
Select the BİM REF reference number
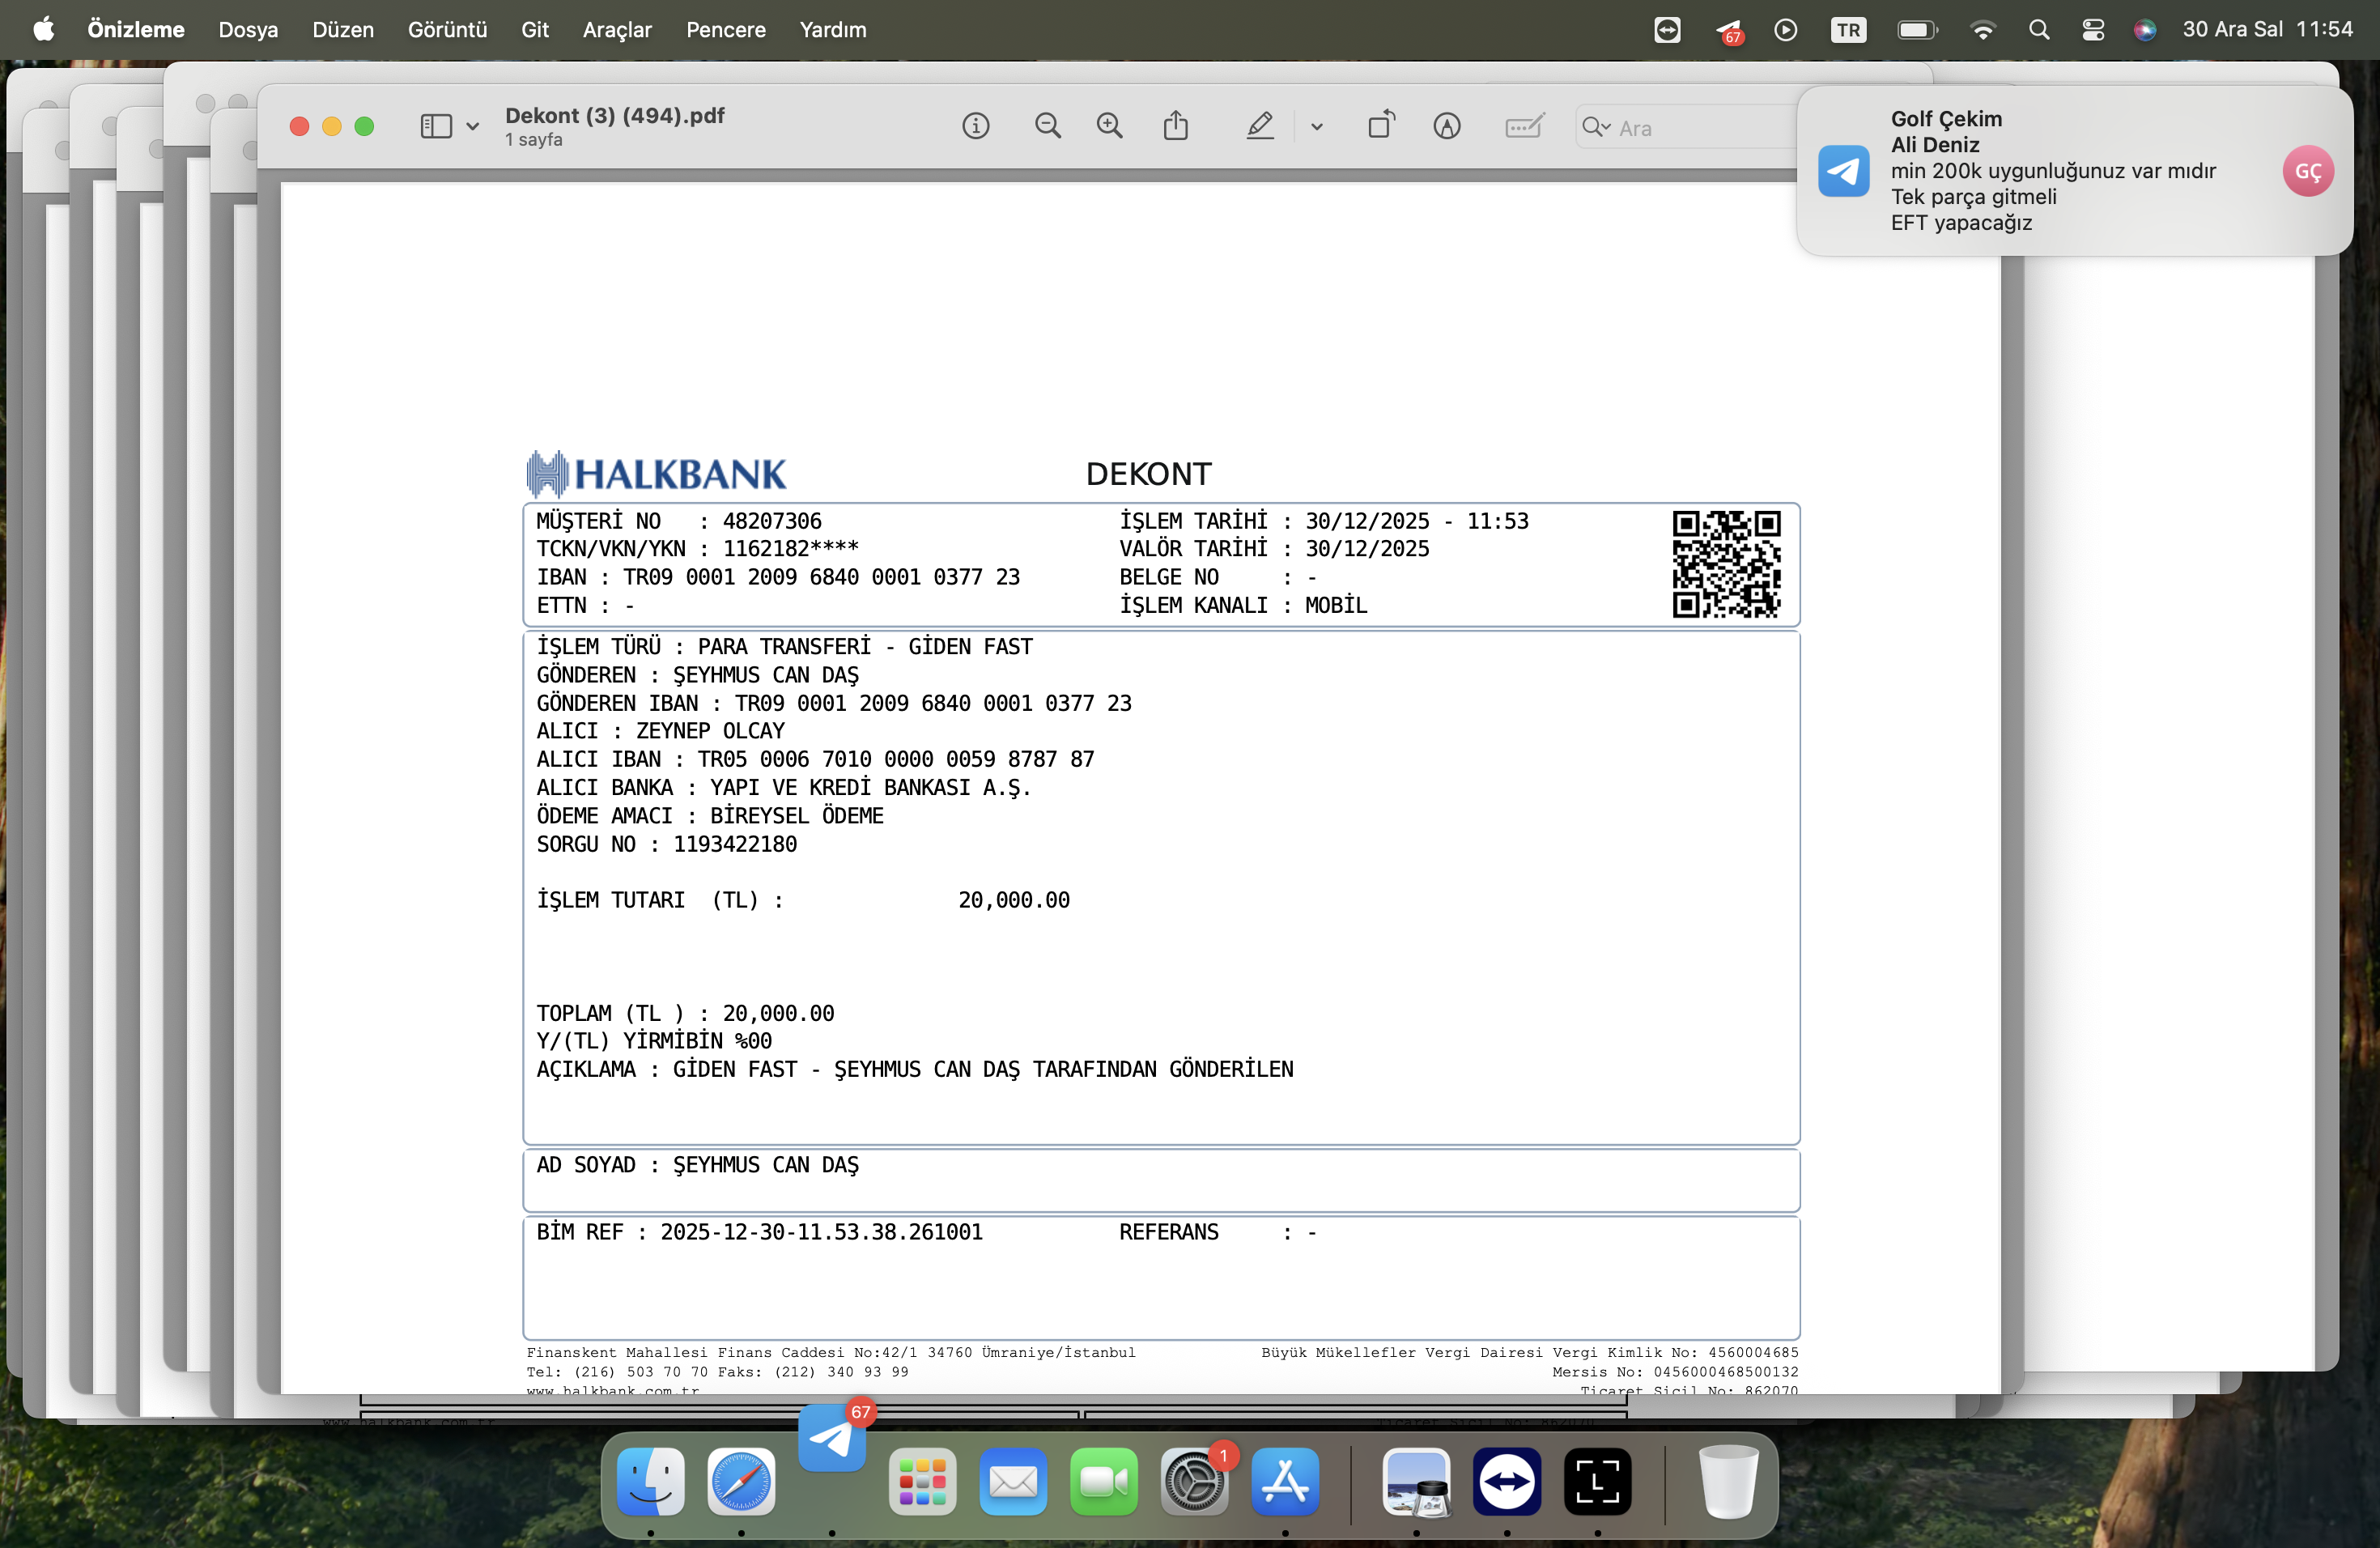(x=822, y=1232)
